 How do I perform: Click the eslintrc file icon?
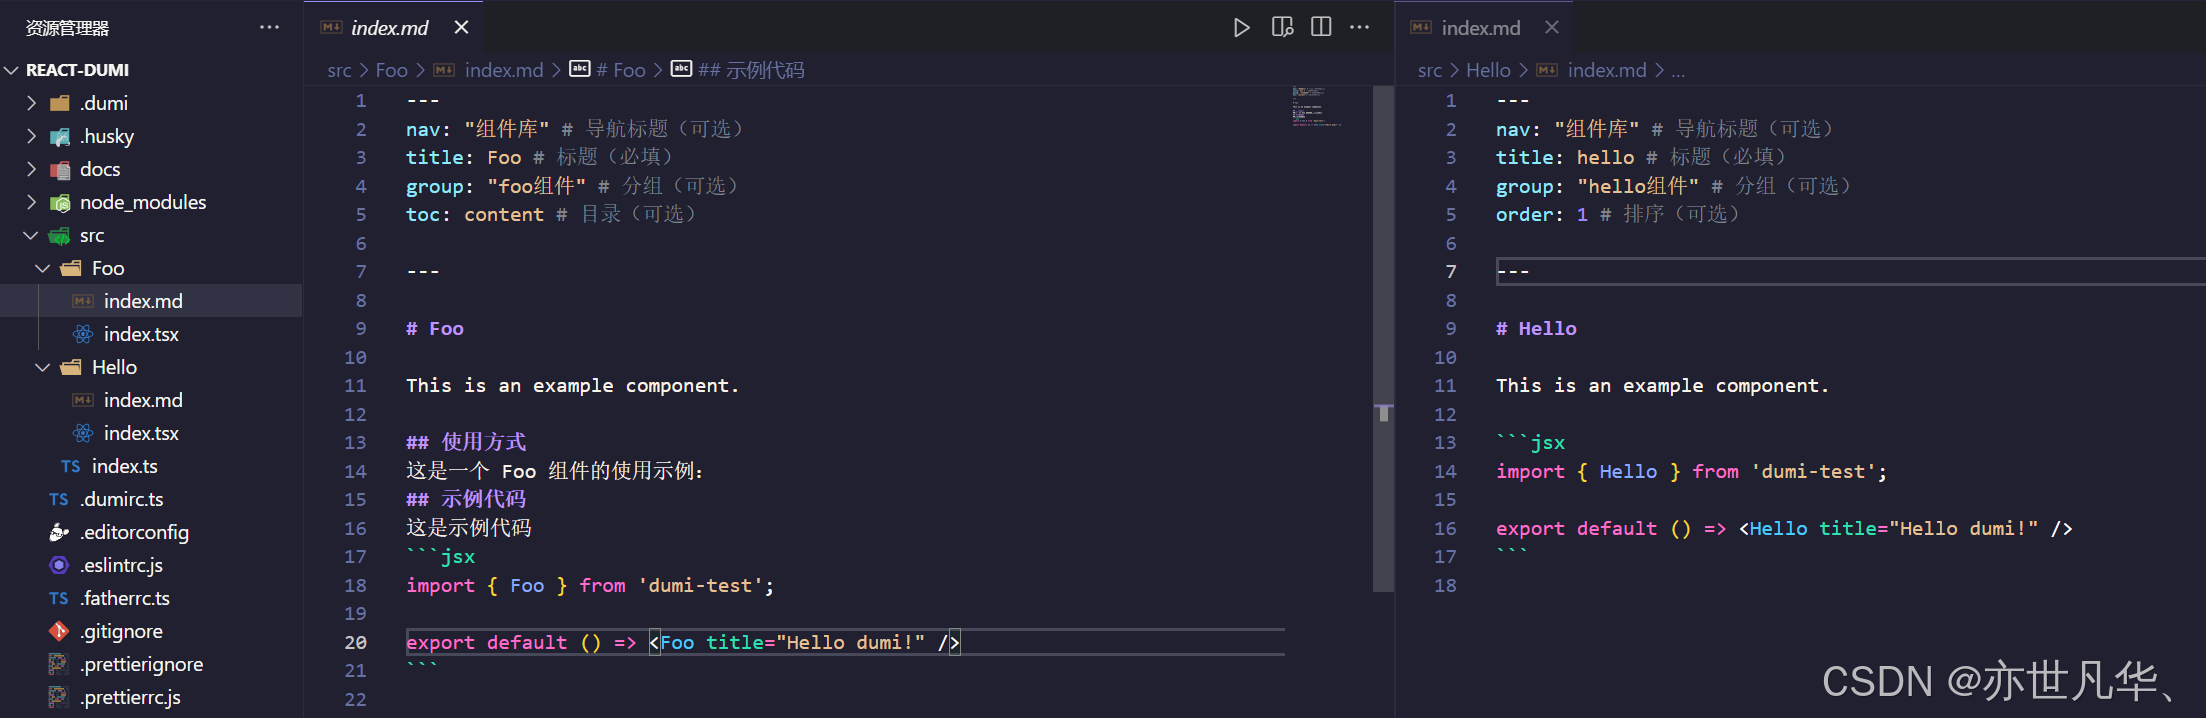(x=59, y=565)
